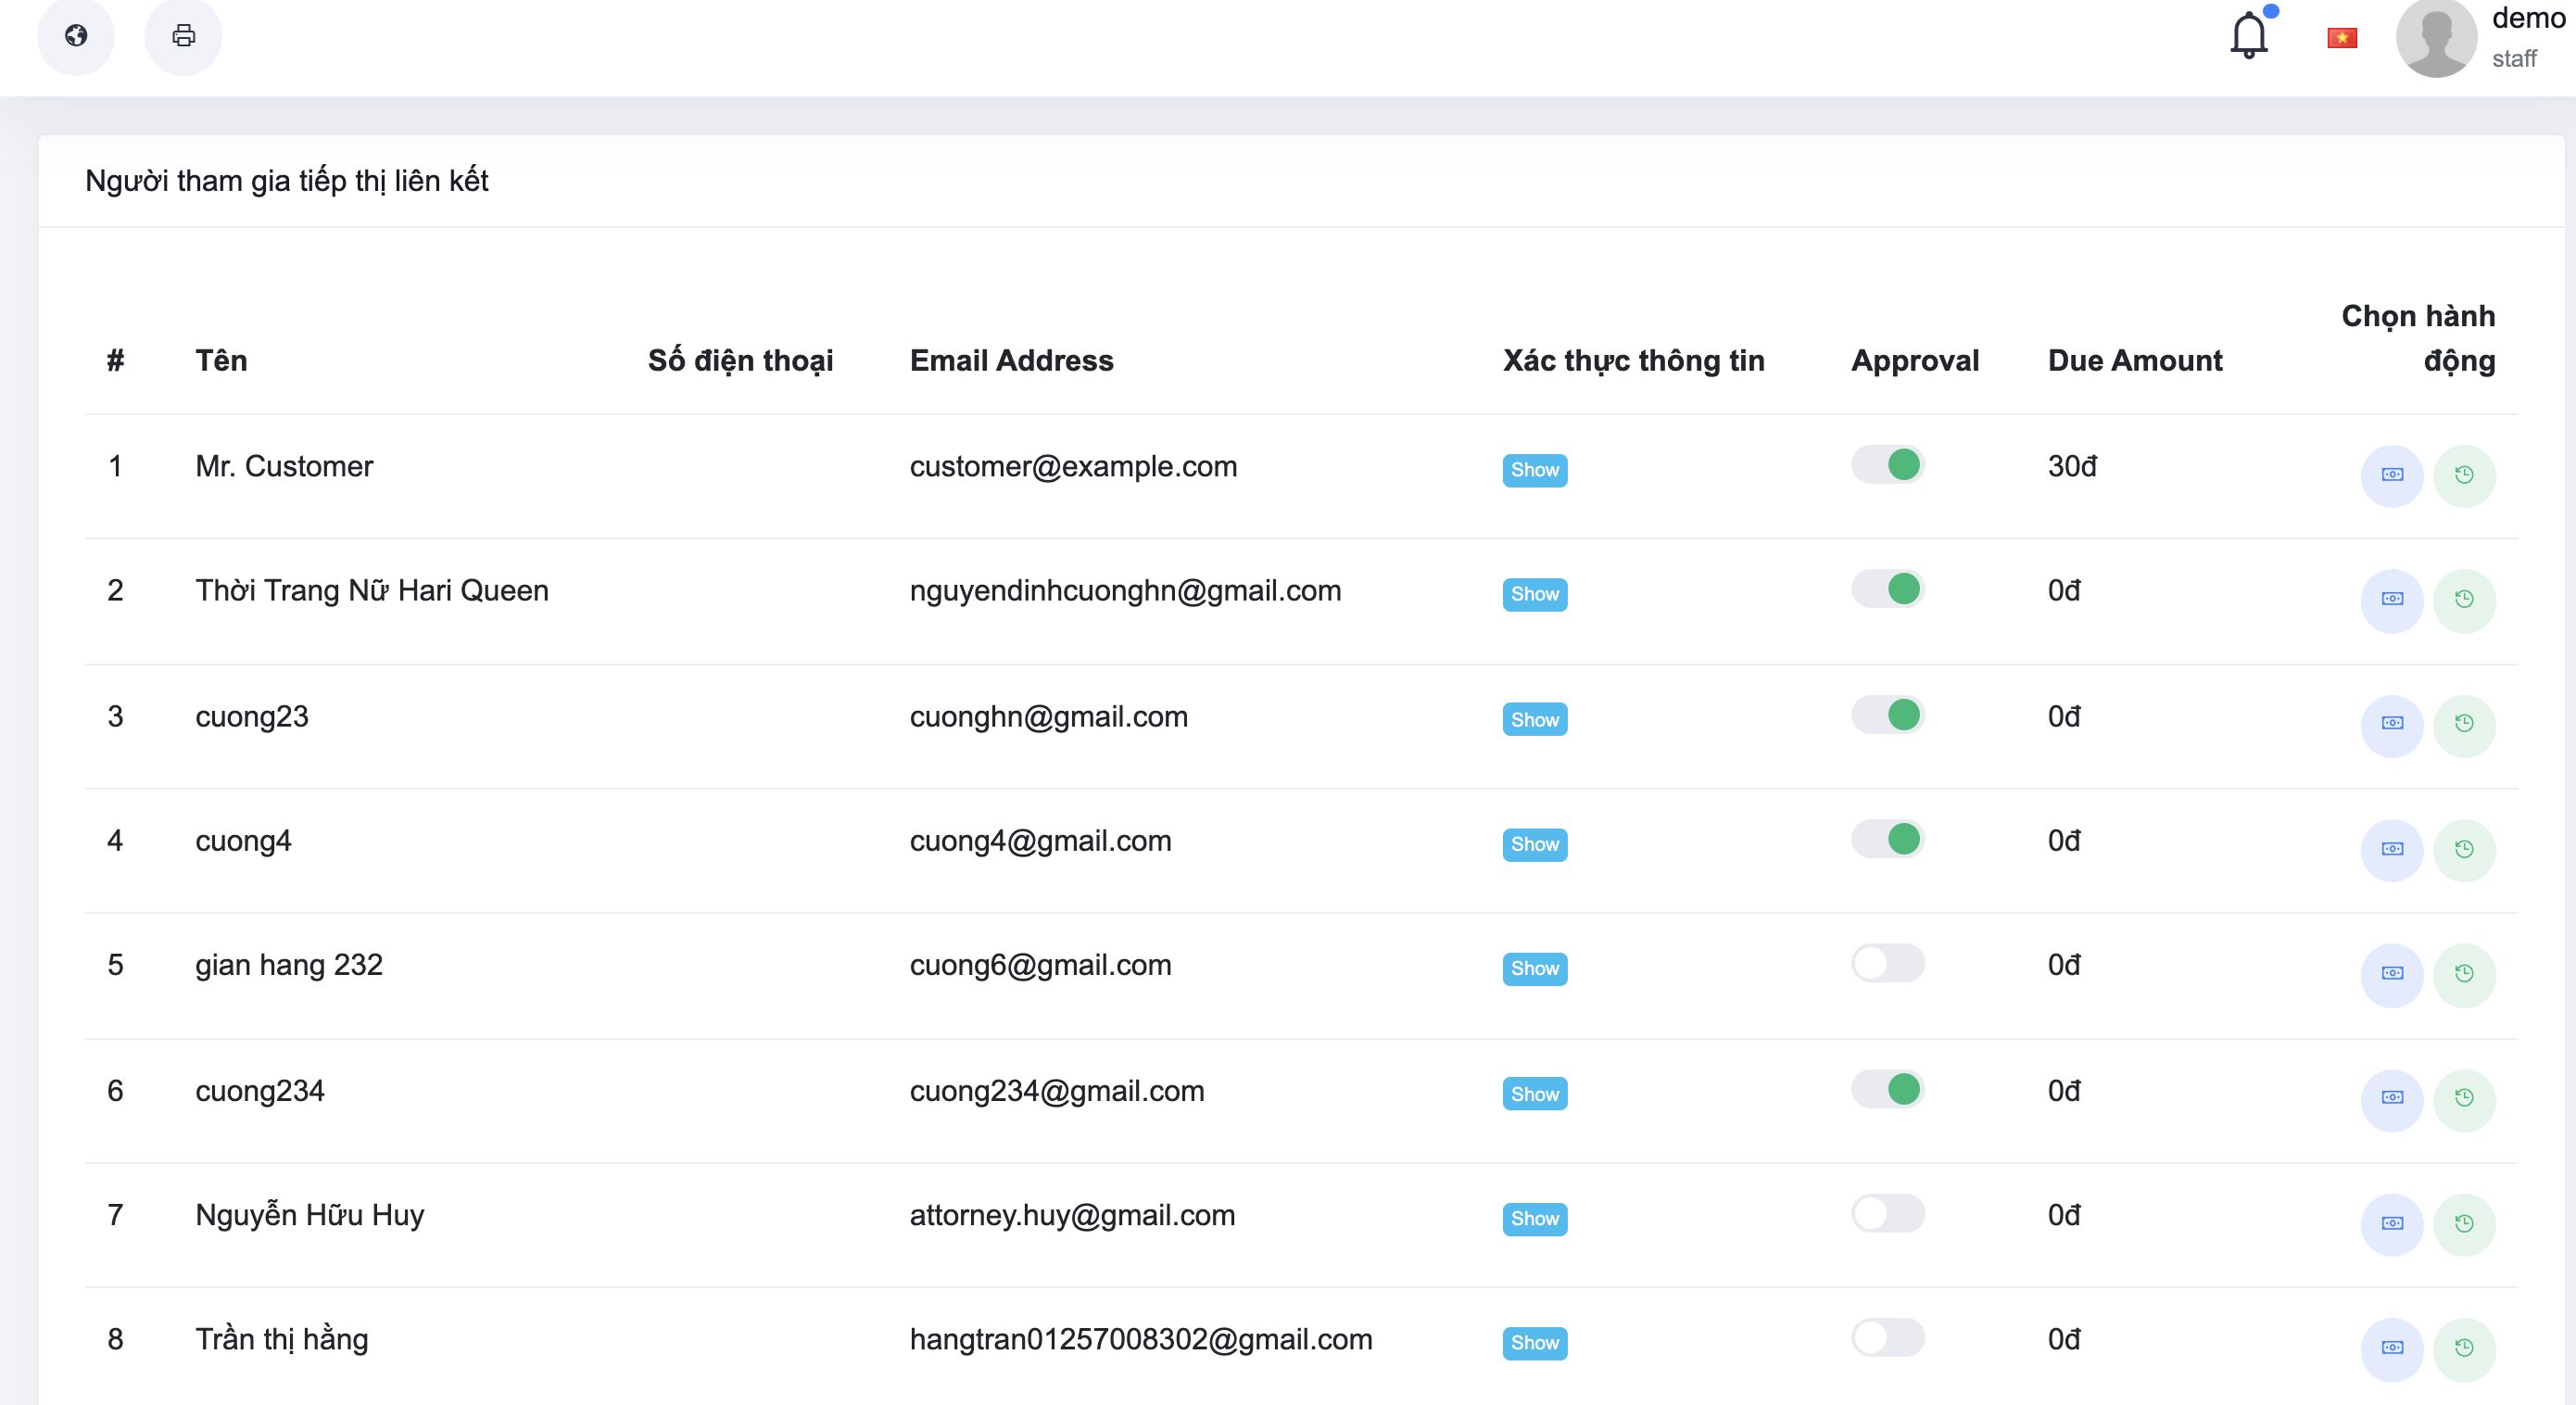Open the notifications bell
Image resolution: width=2576 pixels, height=1405 pixels.
[2249, 36]
